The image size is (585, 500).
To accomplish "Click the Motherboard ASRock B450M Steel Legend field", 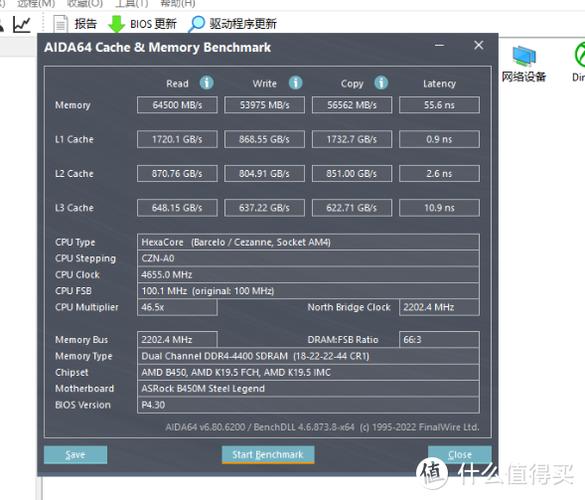I will point(308,388).
